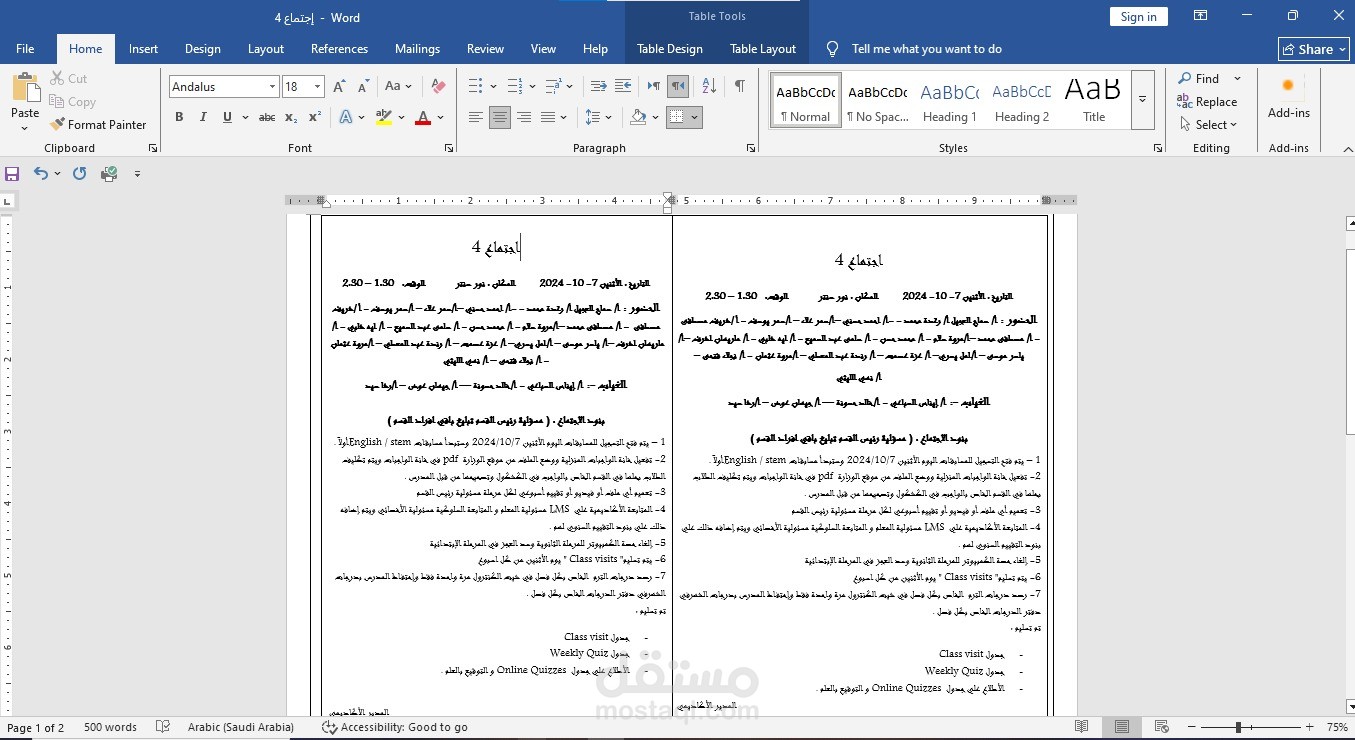Click Arabic (Saudi Arabia) language indicator
The width and height of the screenshot is (1355, 740).
click(240, 727)
